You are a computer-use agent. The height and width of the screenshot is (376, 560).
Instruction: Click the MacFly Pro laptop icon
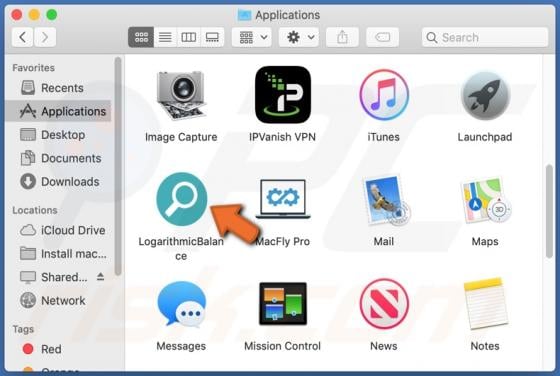(283, 199)
